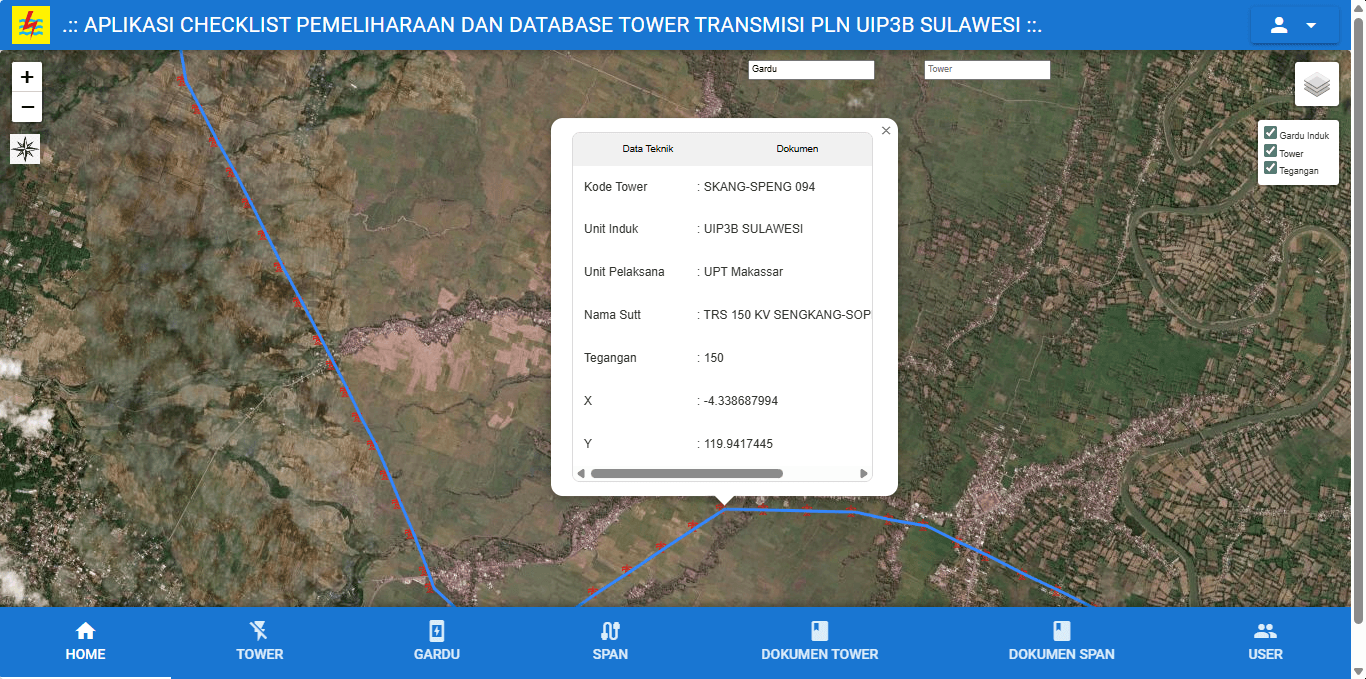1366x679 pixels.
Task: Close the tower info popup
Action: point(886,131)
